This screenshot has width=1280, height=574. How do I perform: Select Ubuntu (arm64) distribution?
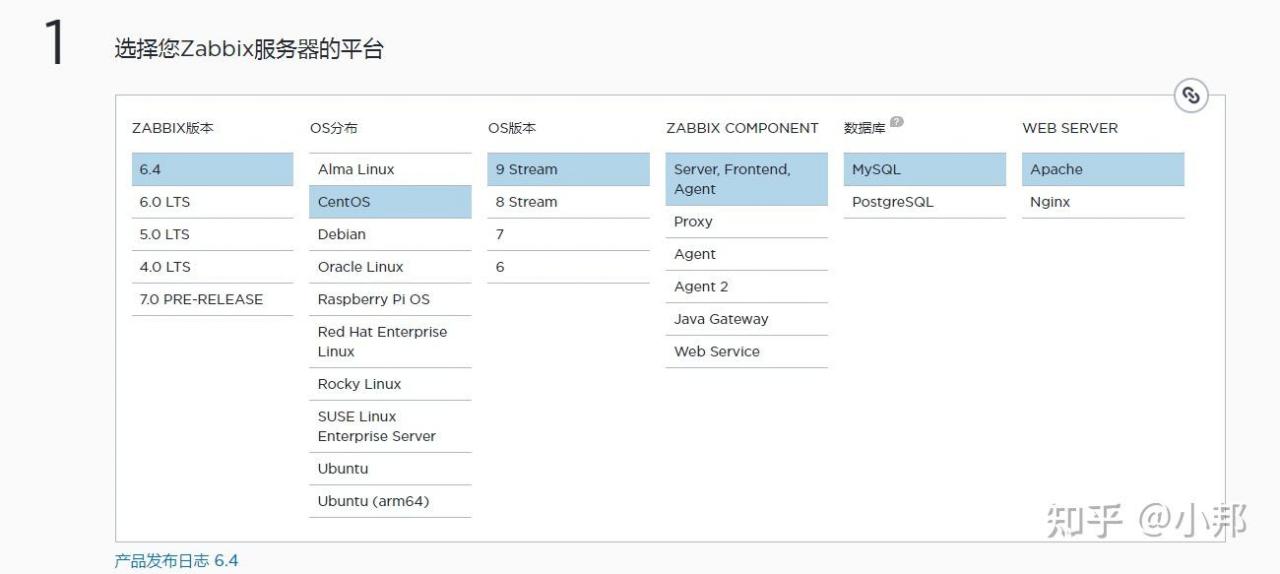[390, 501]
